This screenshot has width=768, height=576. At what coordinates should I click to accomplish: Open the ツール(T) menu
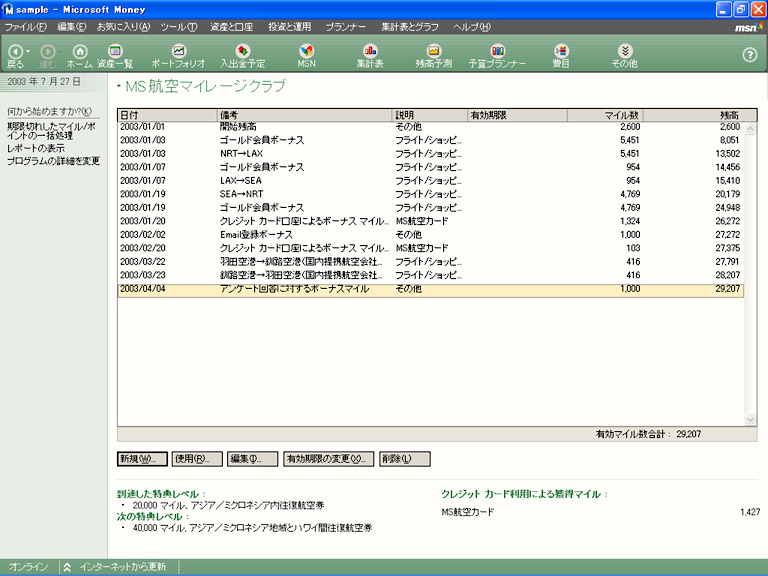(x=179, y=27)
